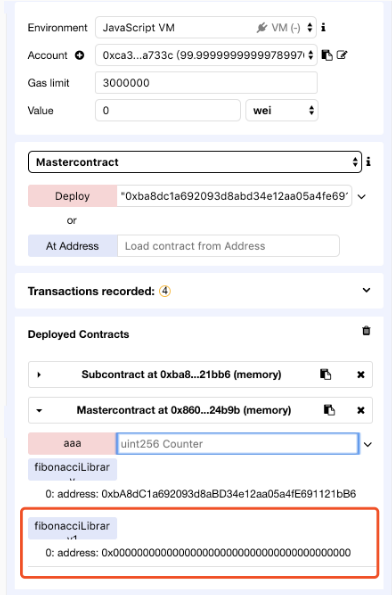Click the first fibonacciLibrary getter button
Viewport: 392px width, 595px height.
tap(72, 469)
